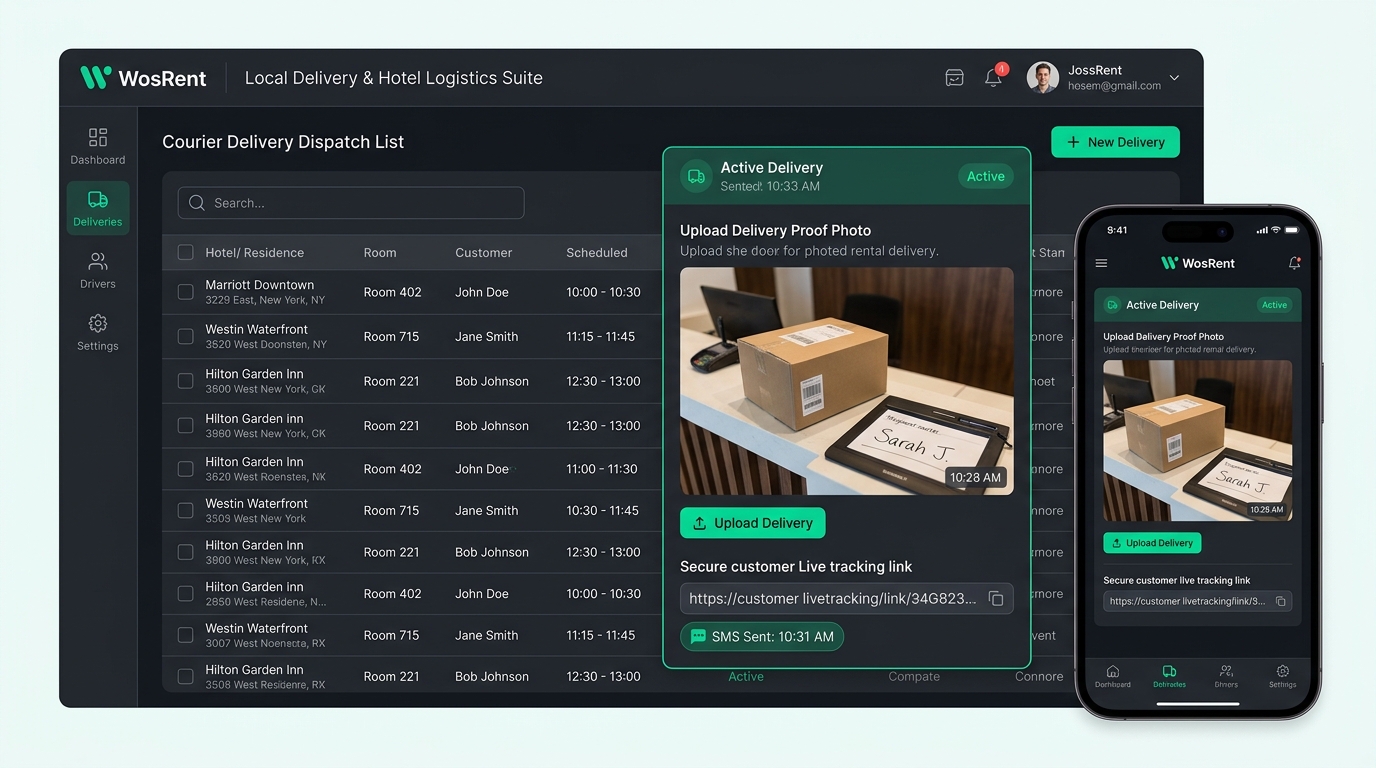Select the Hilton row scheduled 11:00 - 11:30
This screenshot has width=1376, height=768.
click(185, 469)
